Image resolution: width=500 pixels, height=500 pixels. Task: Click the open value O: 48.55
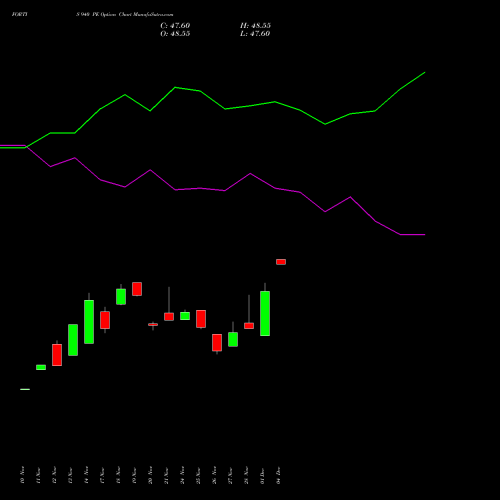coord(175,34)
